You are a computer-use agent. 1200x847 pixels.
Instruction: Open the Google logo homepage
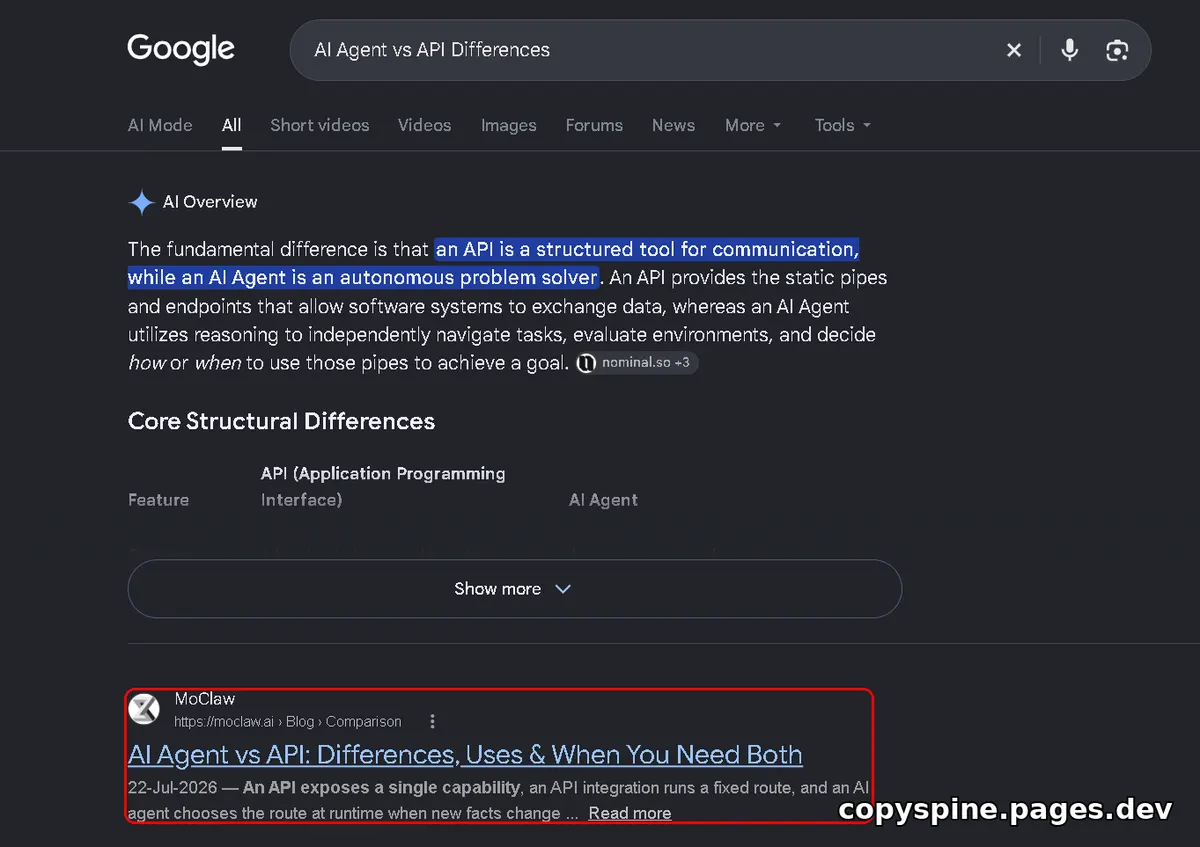pyautogui.click(x=181, y=49)
